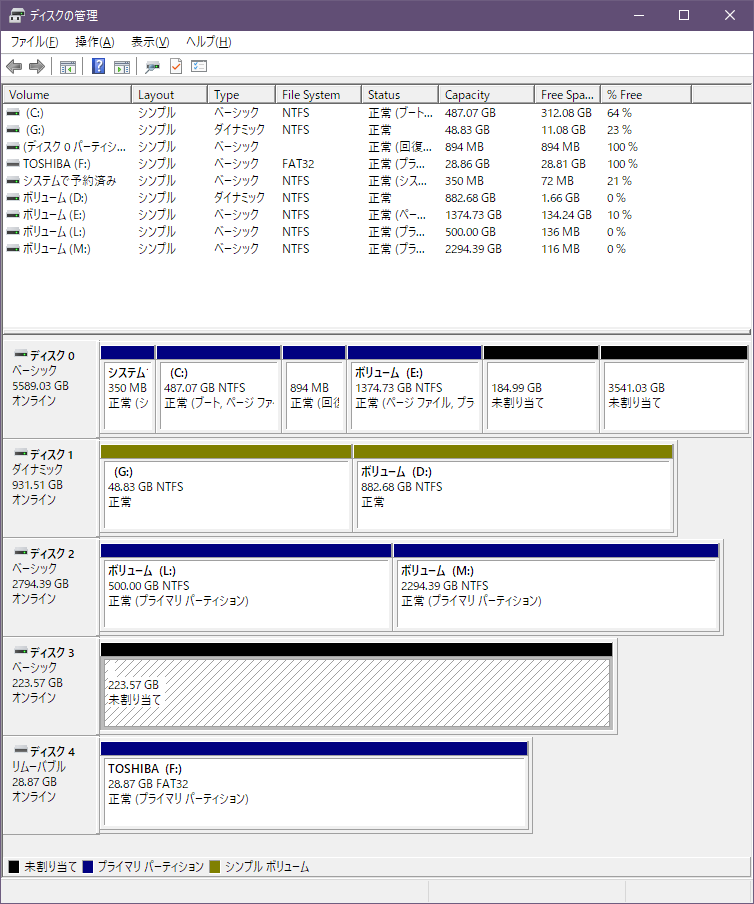This screenshot has width=754, height=904.
Task: Click the 312.08 GB free space cell
Action: [566, 113]
